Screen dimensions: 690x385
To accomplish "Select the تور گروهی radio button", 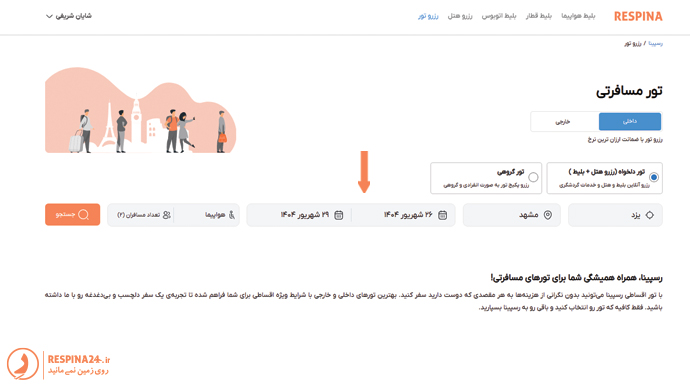I will pyautogui.click(x=533, y=177).
